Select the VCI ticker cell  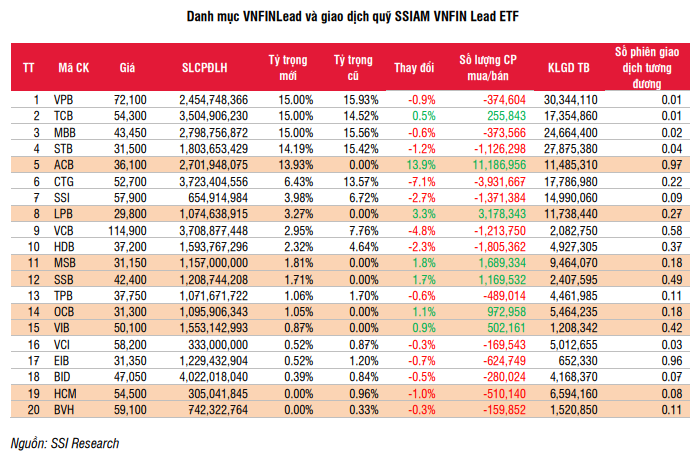pos(62,345)
